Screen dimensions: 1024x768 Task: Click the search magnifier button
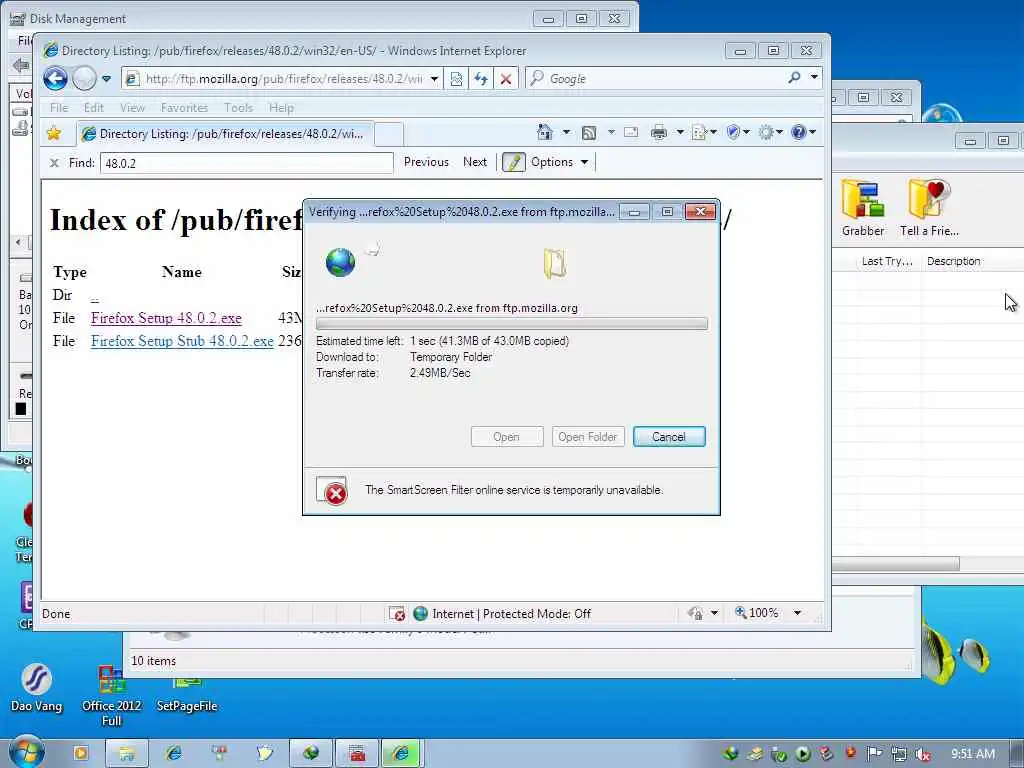[x=794, y=78]
